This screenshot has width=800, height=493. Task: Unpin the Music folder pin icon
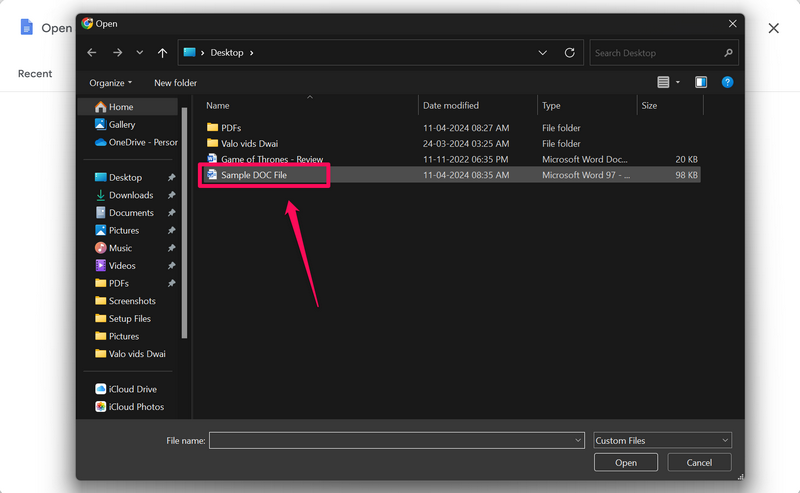pyautogui.click(x=171, y=248)
